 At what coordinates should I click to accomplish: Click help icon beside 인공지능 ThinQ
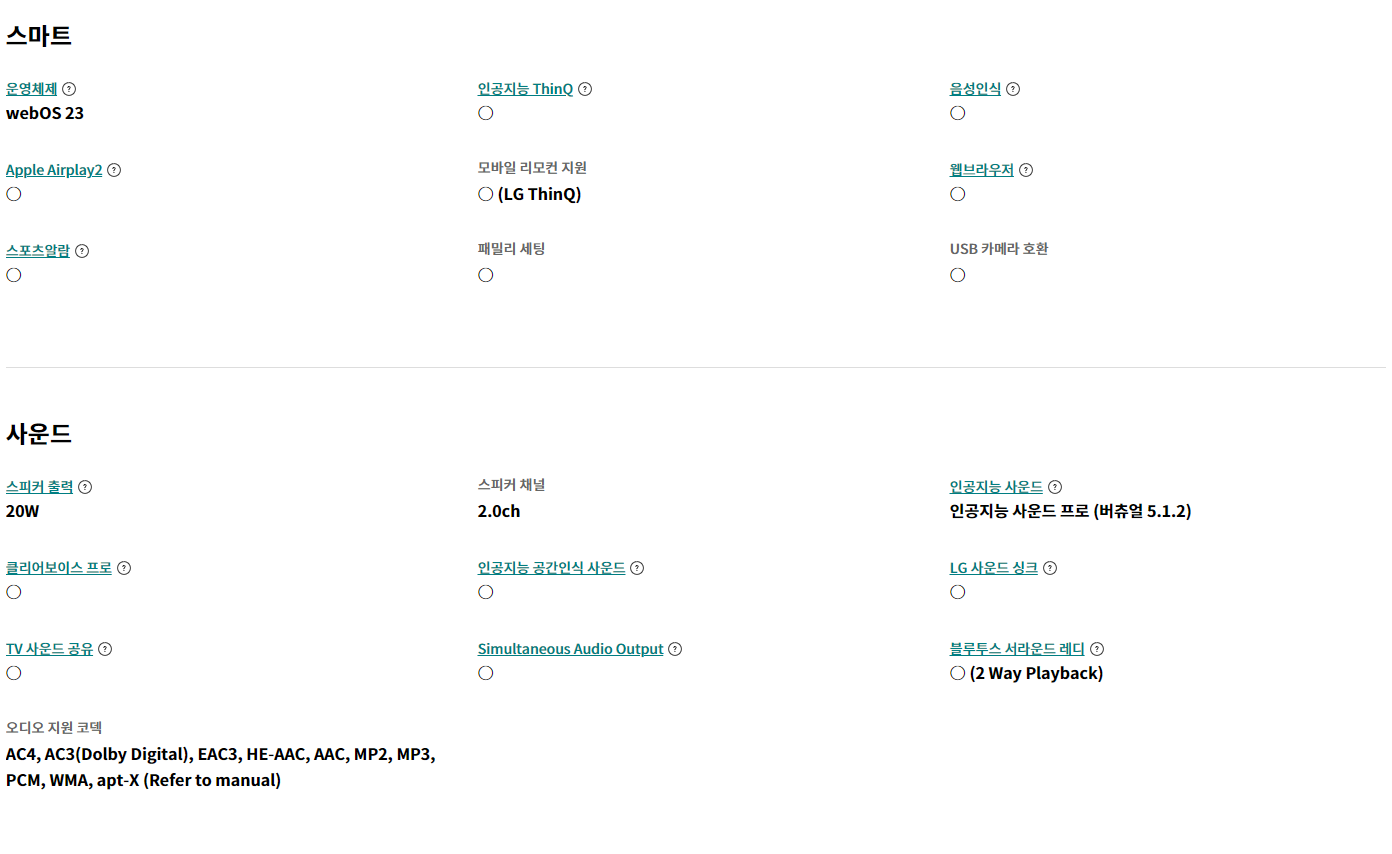[585, 89]
